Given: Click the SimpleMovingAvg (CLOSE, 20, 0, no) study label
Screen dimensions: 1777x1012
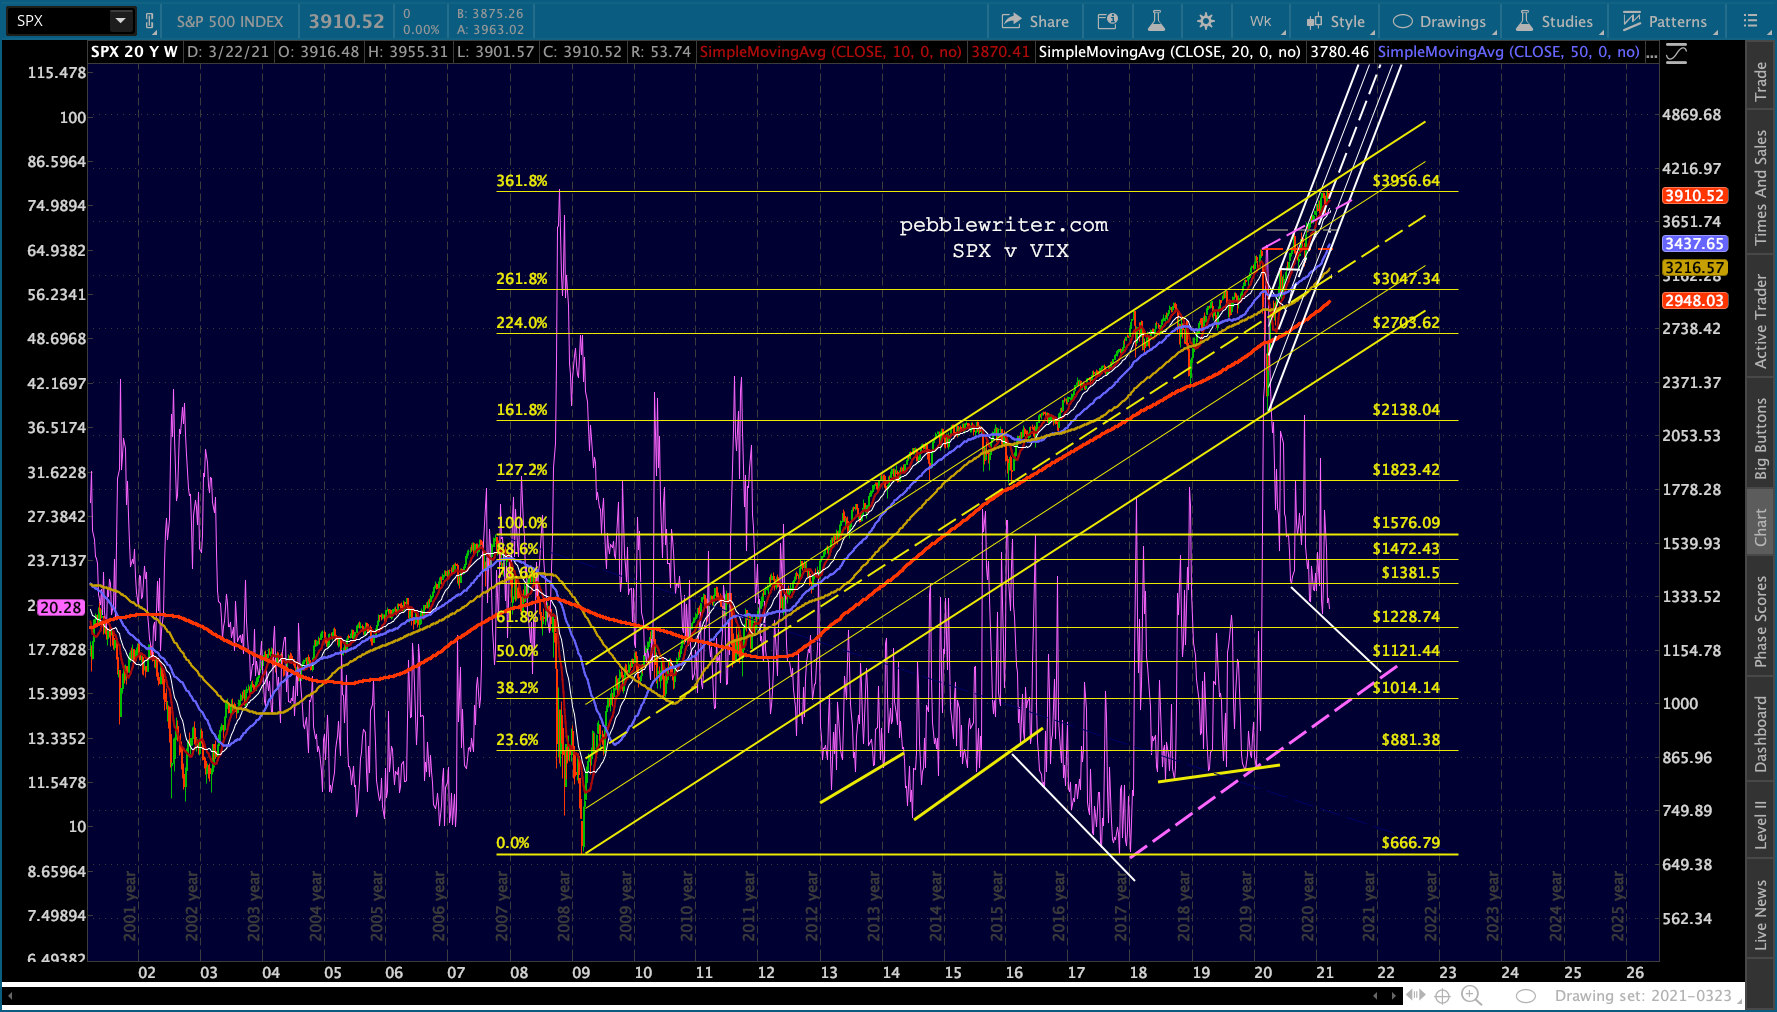Looking at the screenshot, I should coord(1170,52).
